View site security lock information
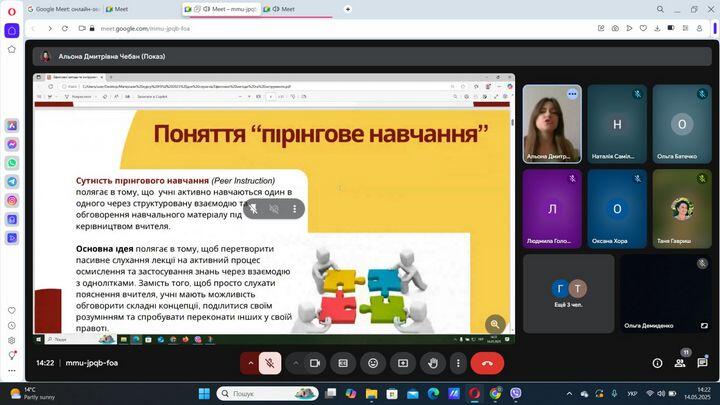Image resolution: width=720 pixels, height=405 pixels. tap(92, 28)
